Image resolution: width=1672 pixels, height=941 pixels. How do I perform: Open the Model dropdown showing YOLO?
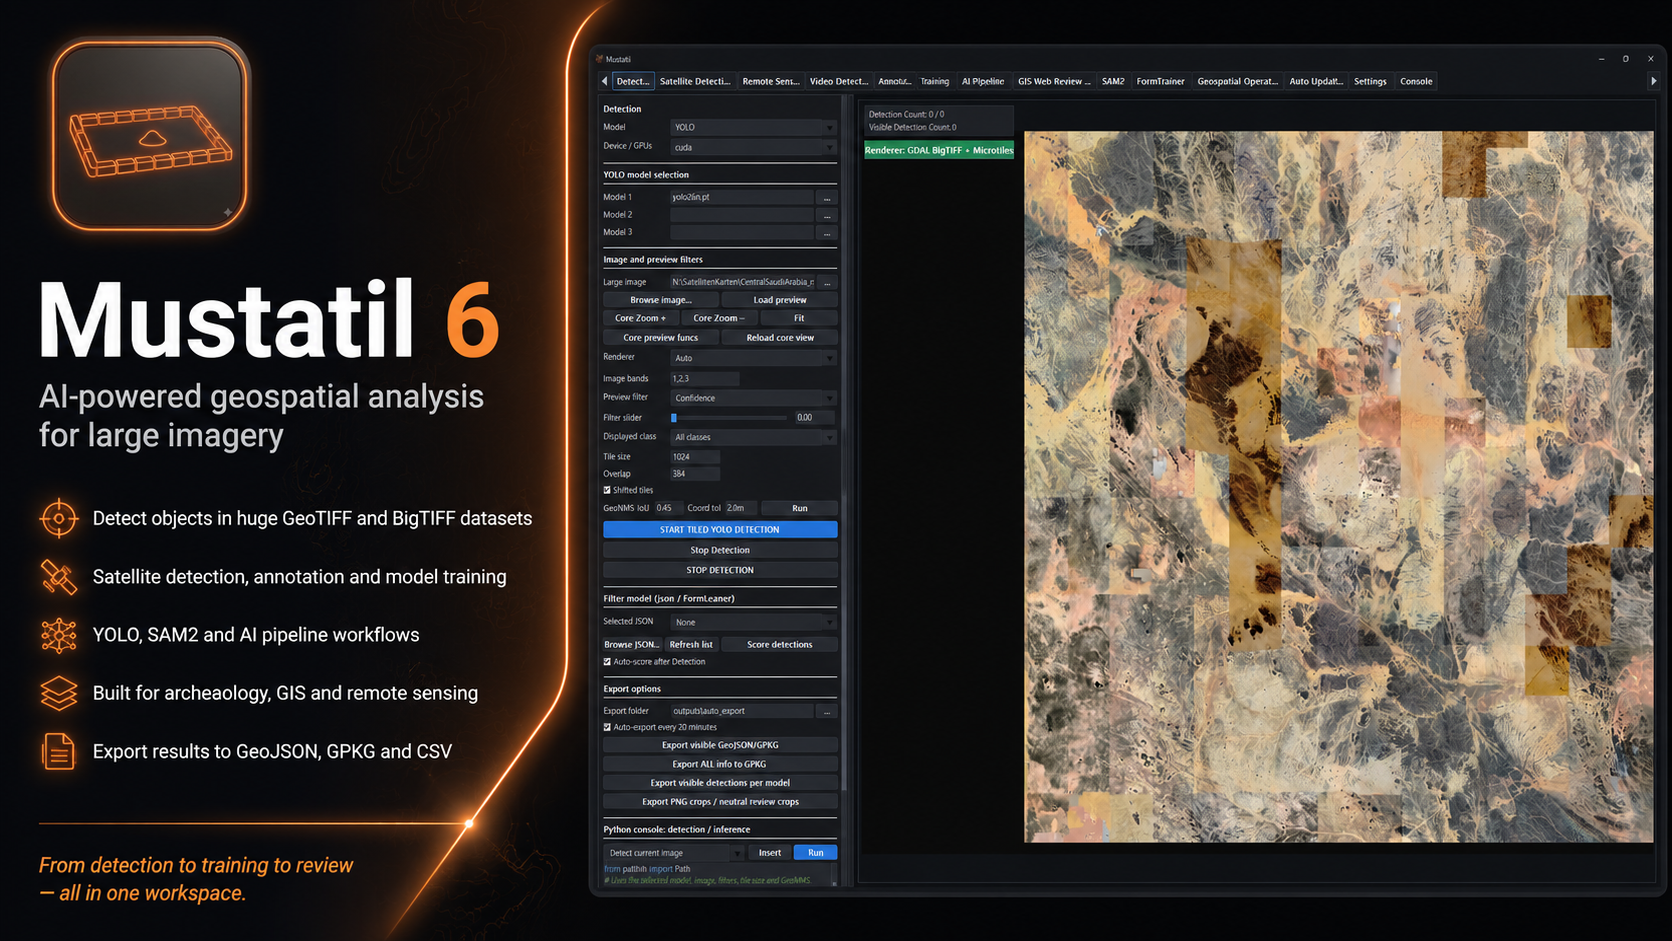tap(753, 127)
